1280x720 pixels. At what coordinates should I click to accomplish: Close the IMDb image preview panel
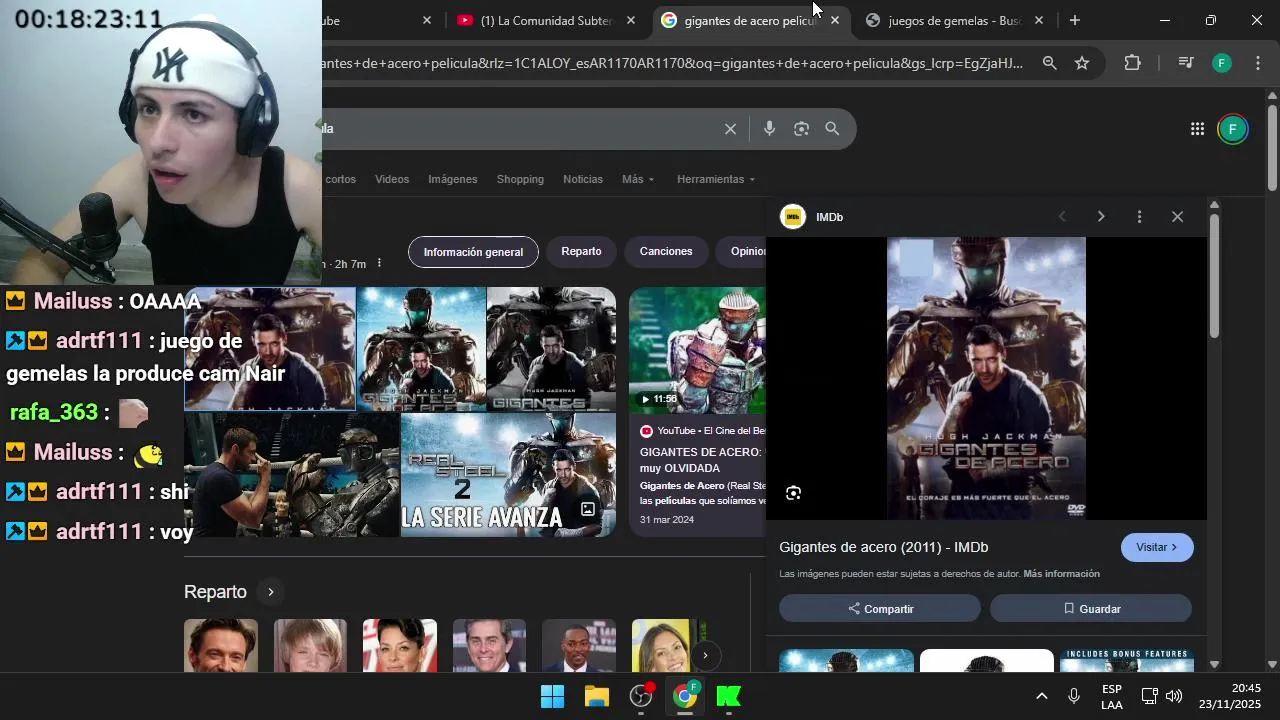pos(1177,217)
